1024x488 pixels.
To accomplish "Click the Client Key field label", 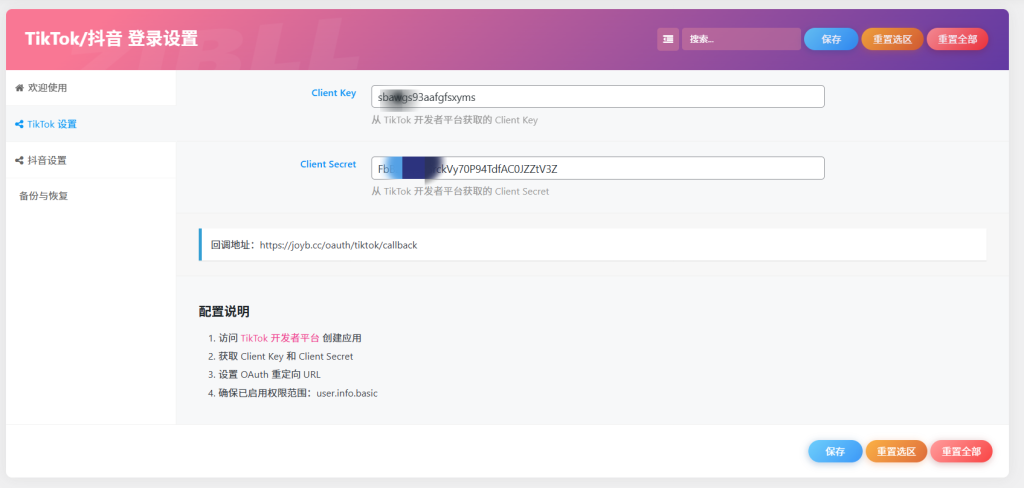I will (333, 93).
